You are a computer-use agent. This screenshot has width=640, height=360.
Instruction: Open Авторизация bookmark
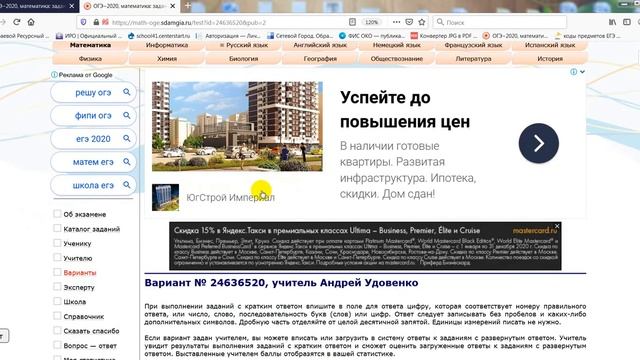[x=230, y=36]
